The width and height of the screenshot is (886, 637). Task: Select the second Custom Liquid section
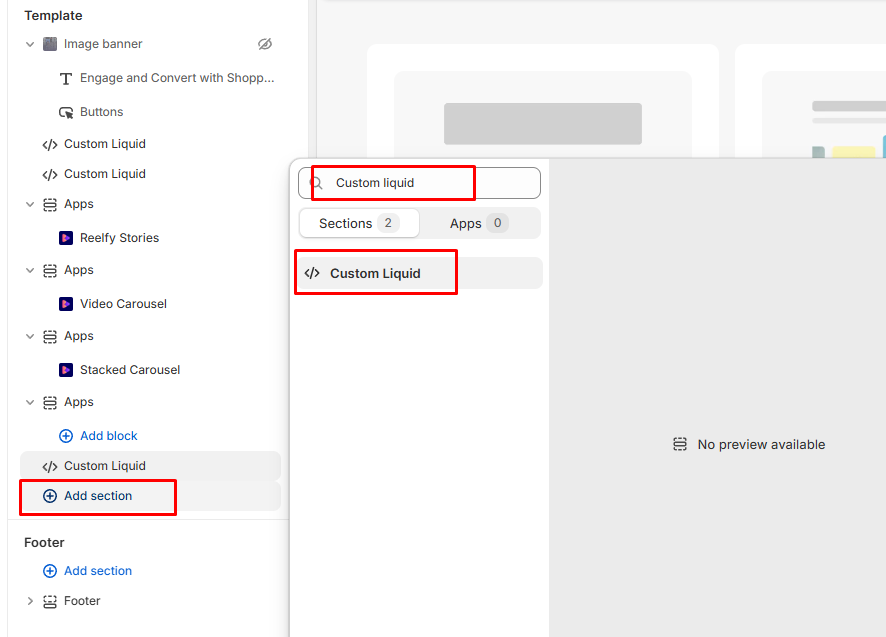pos(105,174)
